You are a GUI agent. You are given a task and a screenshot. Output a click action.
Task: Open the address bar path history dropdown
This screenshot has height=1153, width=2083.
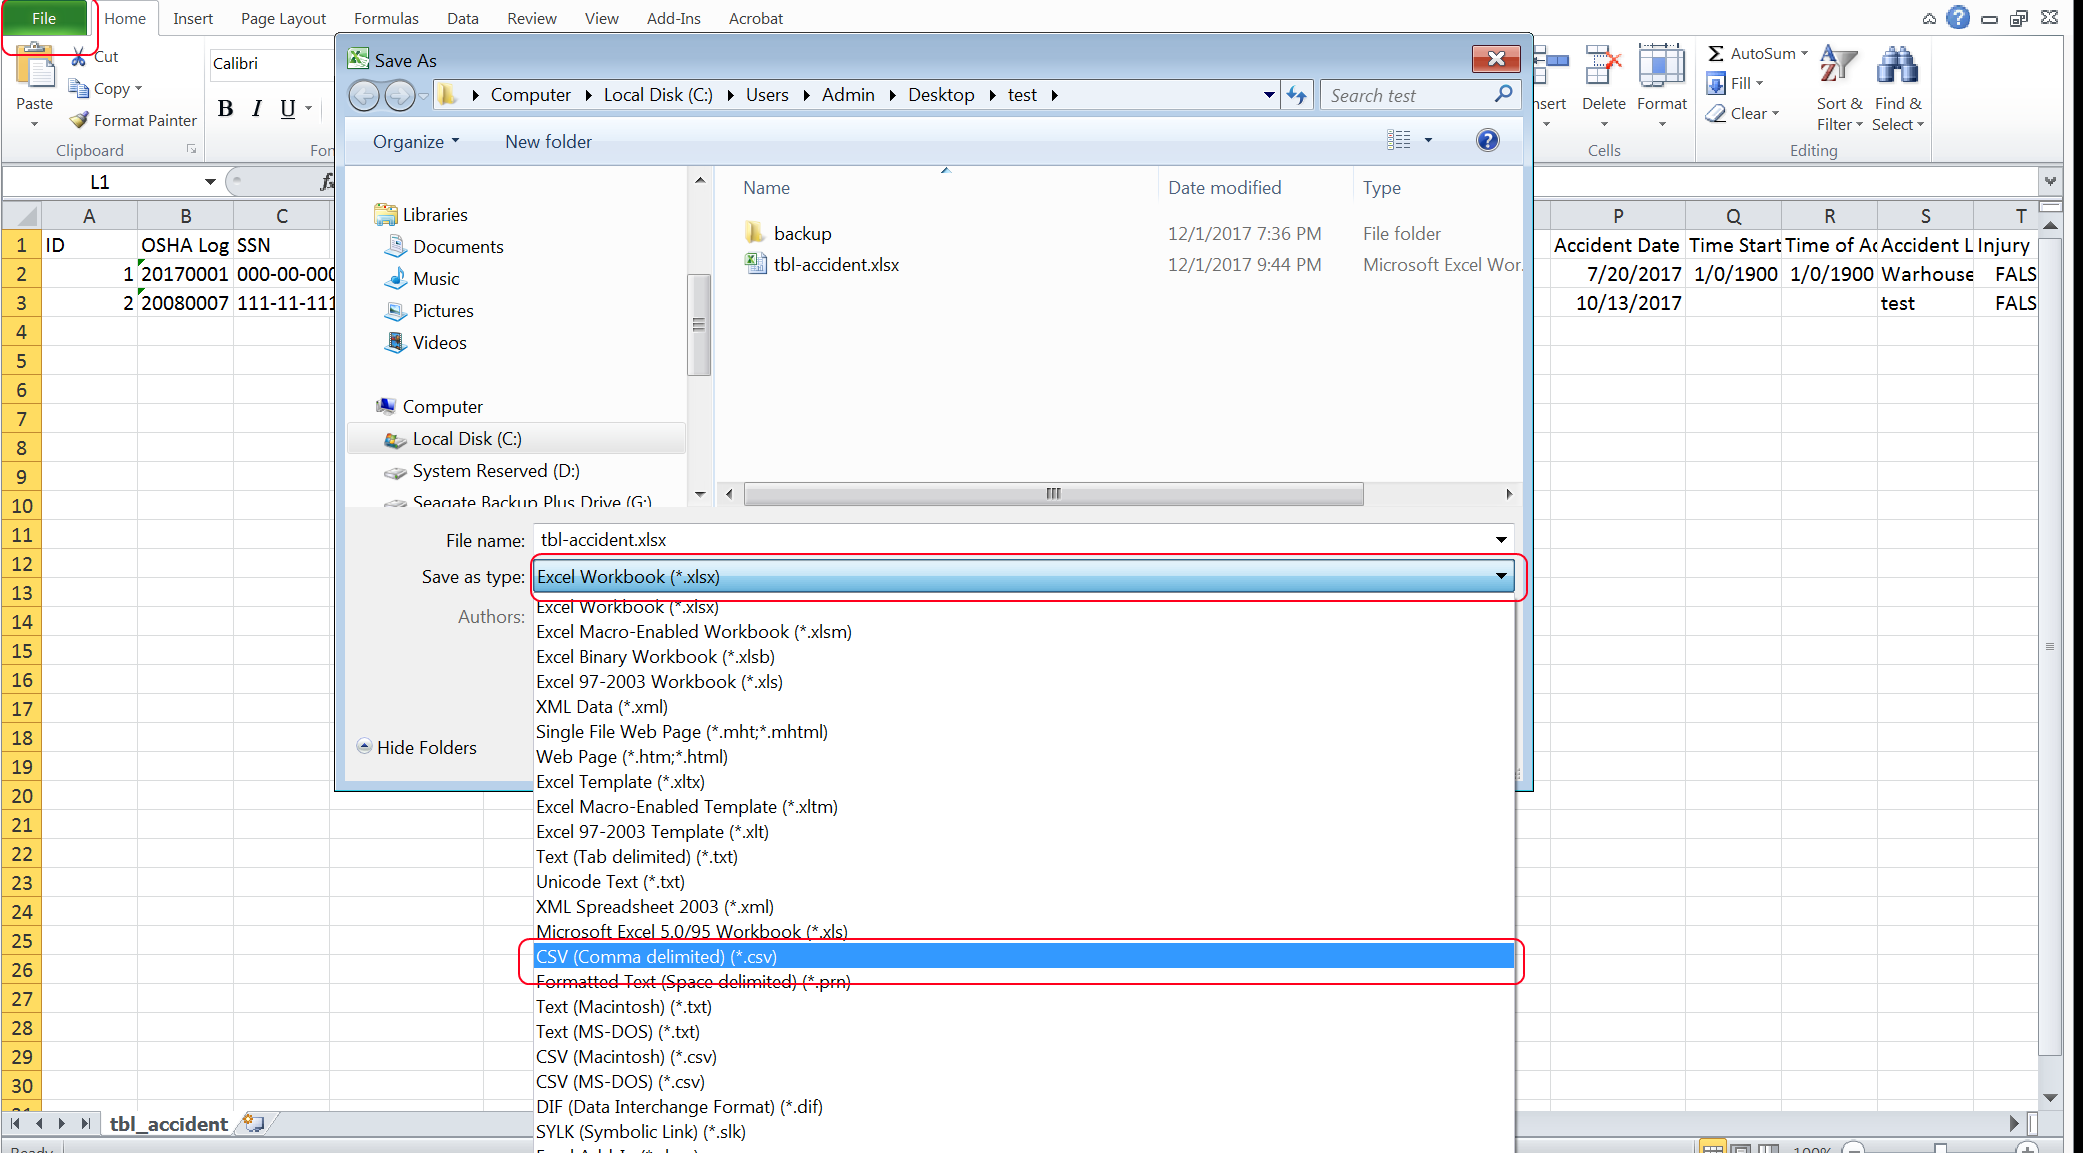tap(1269, 95)
